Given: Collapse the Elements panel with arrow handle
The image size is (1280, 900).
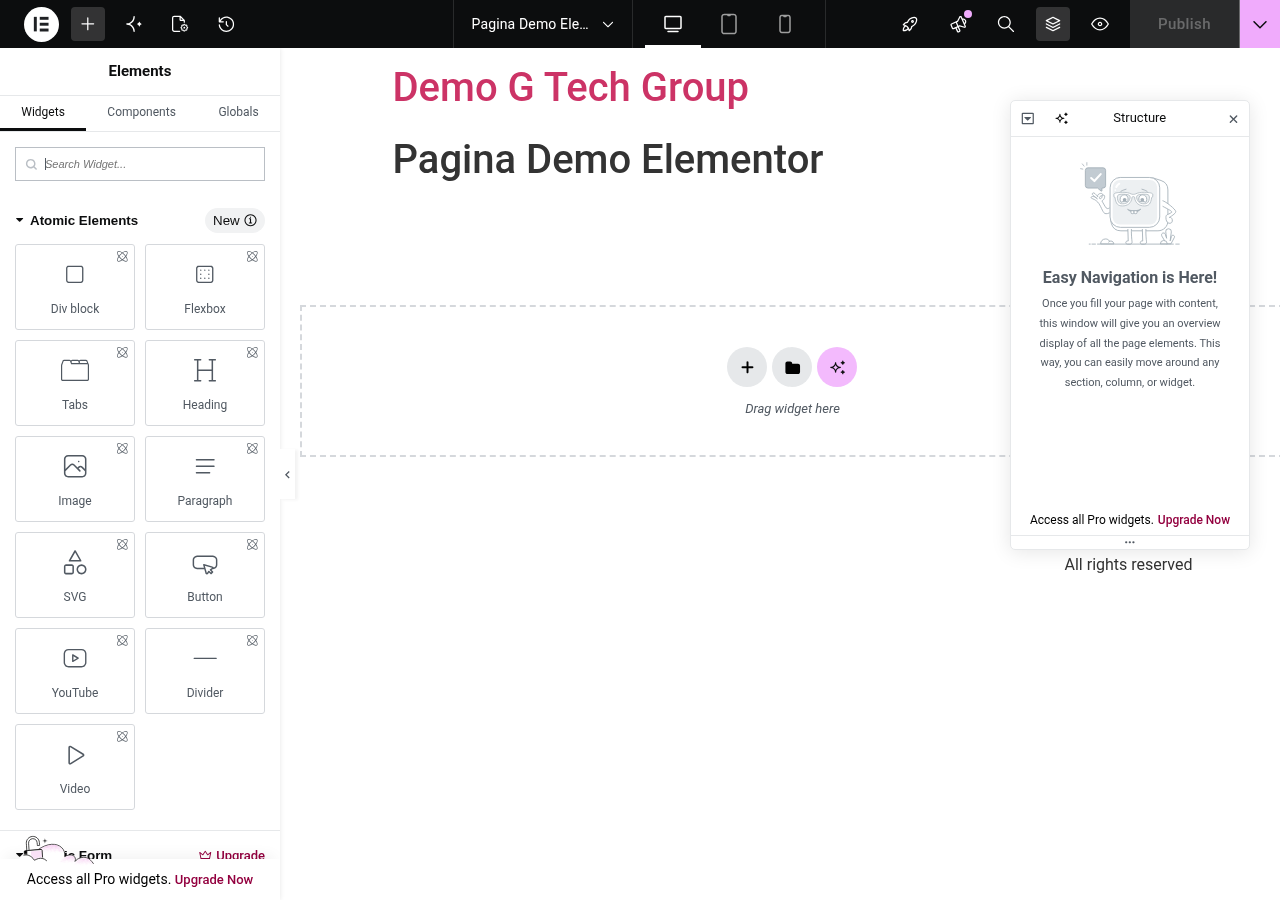Looking at the screenshot, I should 287,475.
